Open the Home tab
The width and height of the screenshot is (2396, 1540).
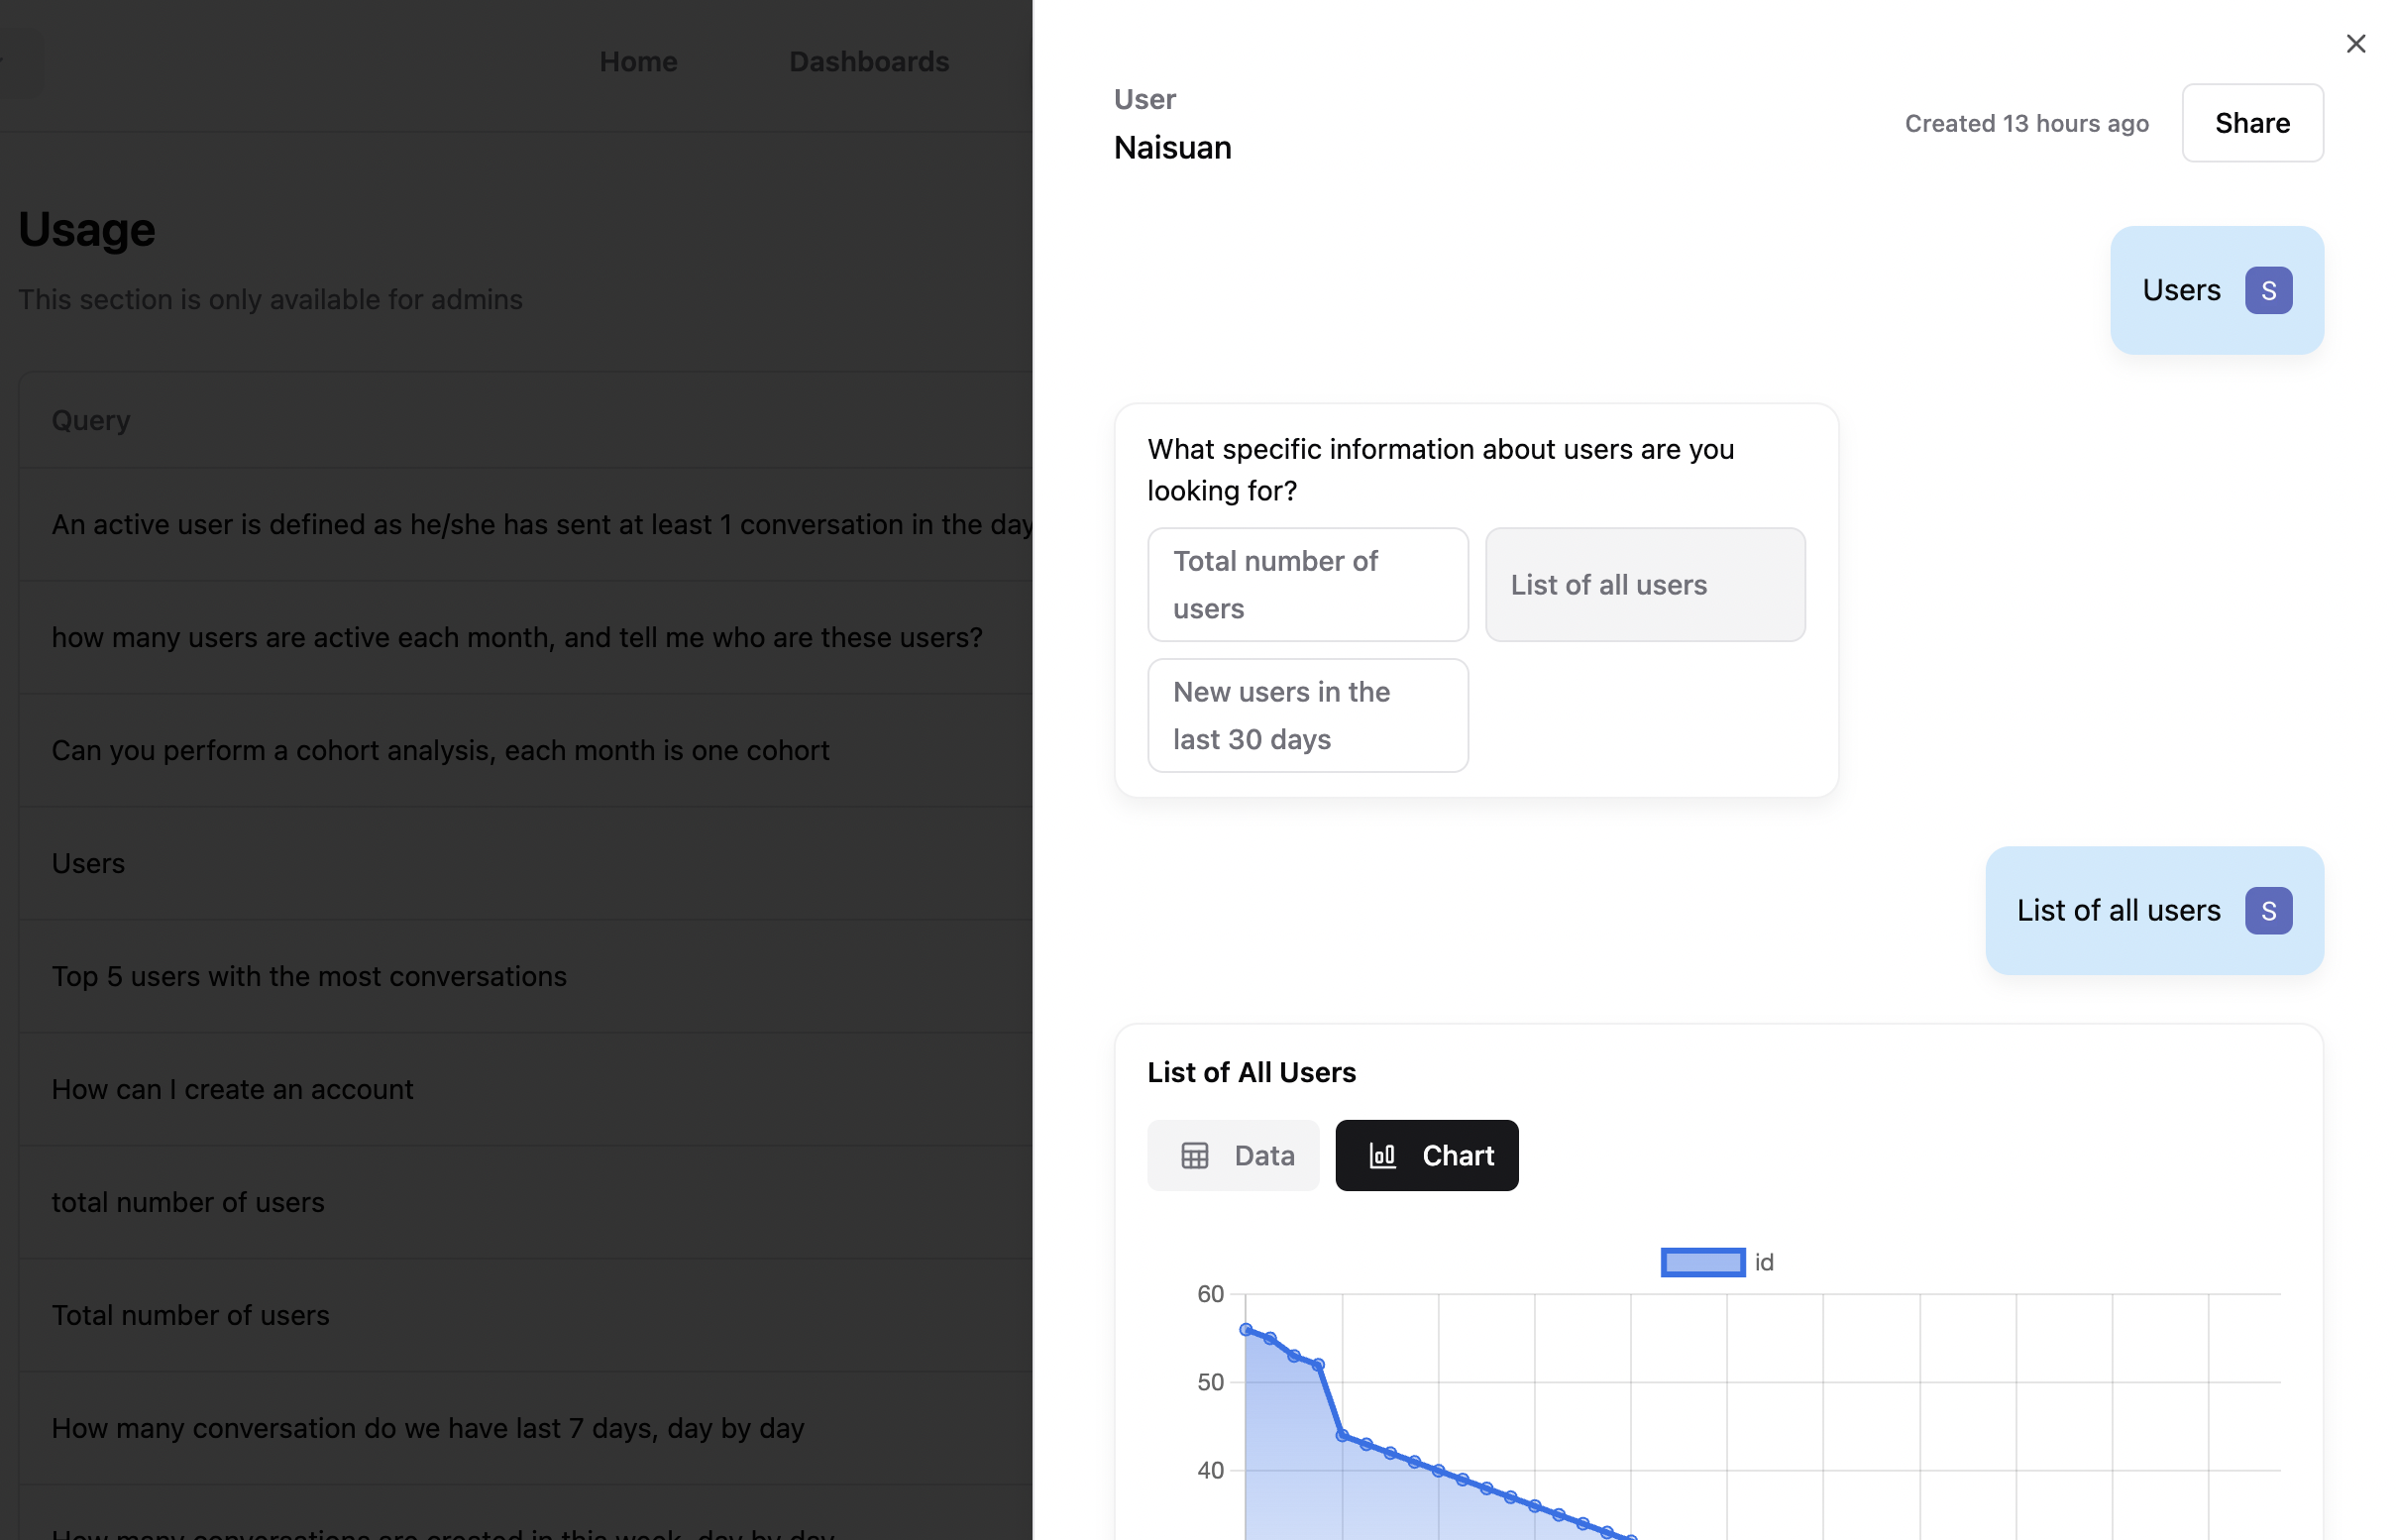tap(638, 61)
